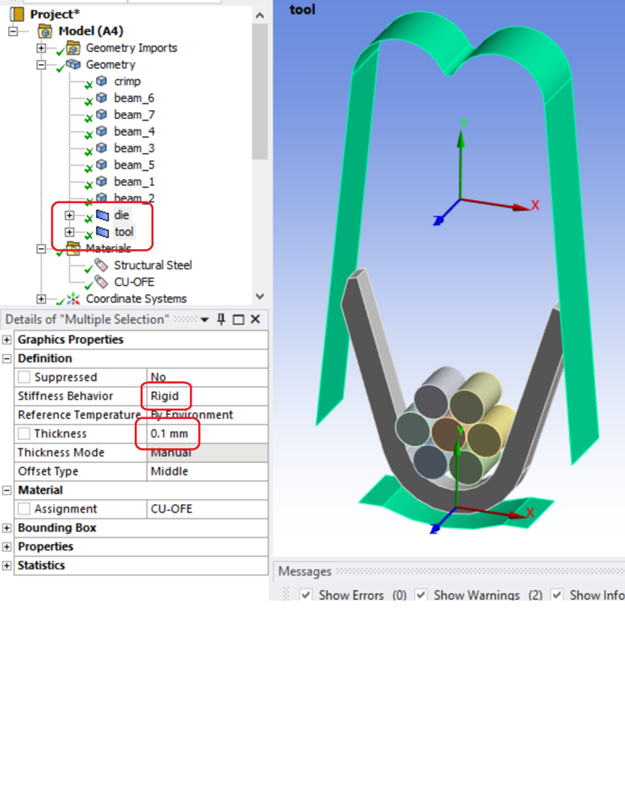Select the Project node icon

17,14
